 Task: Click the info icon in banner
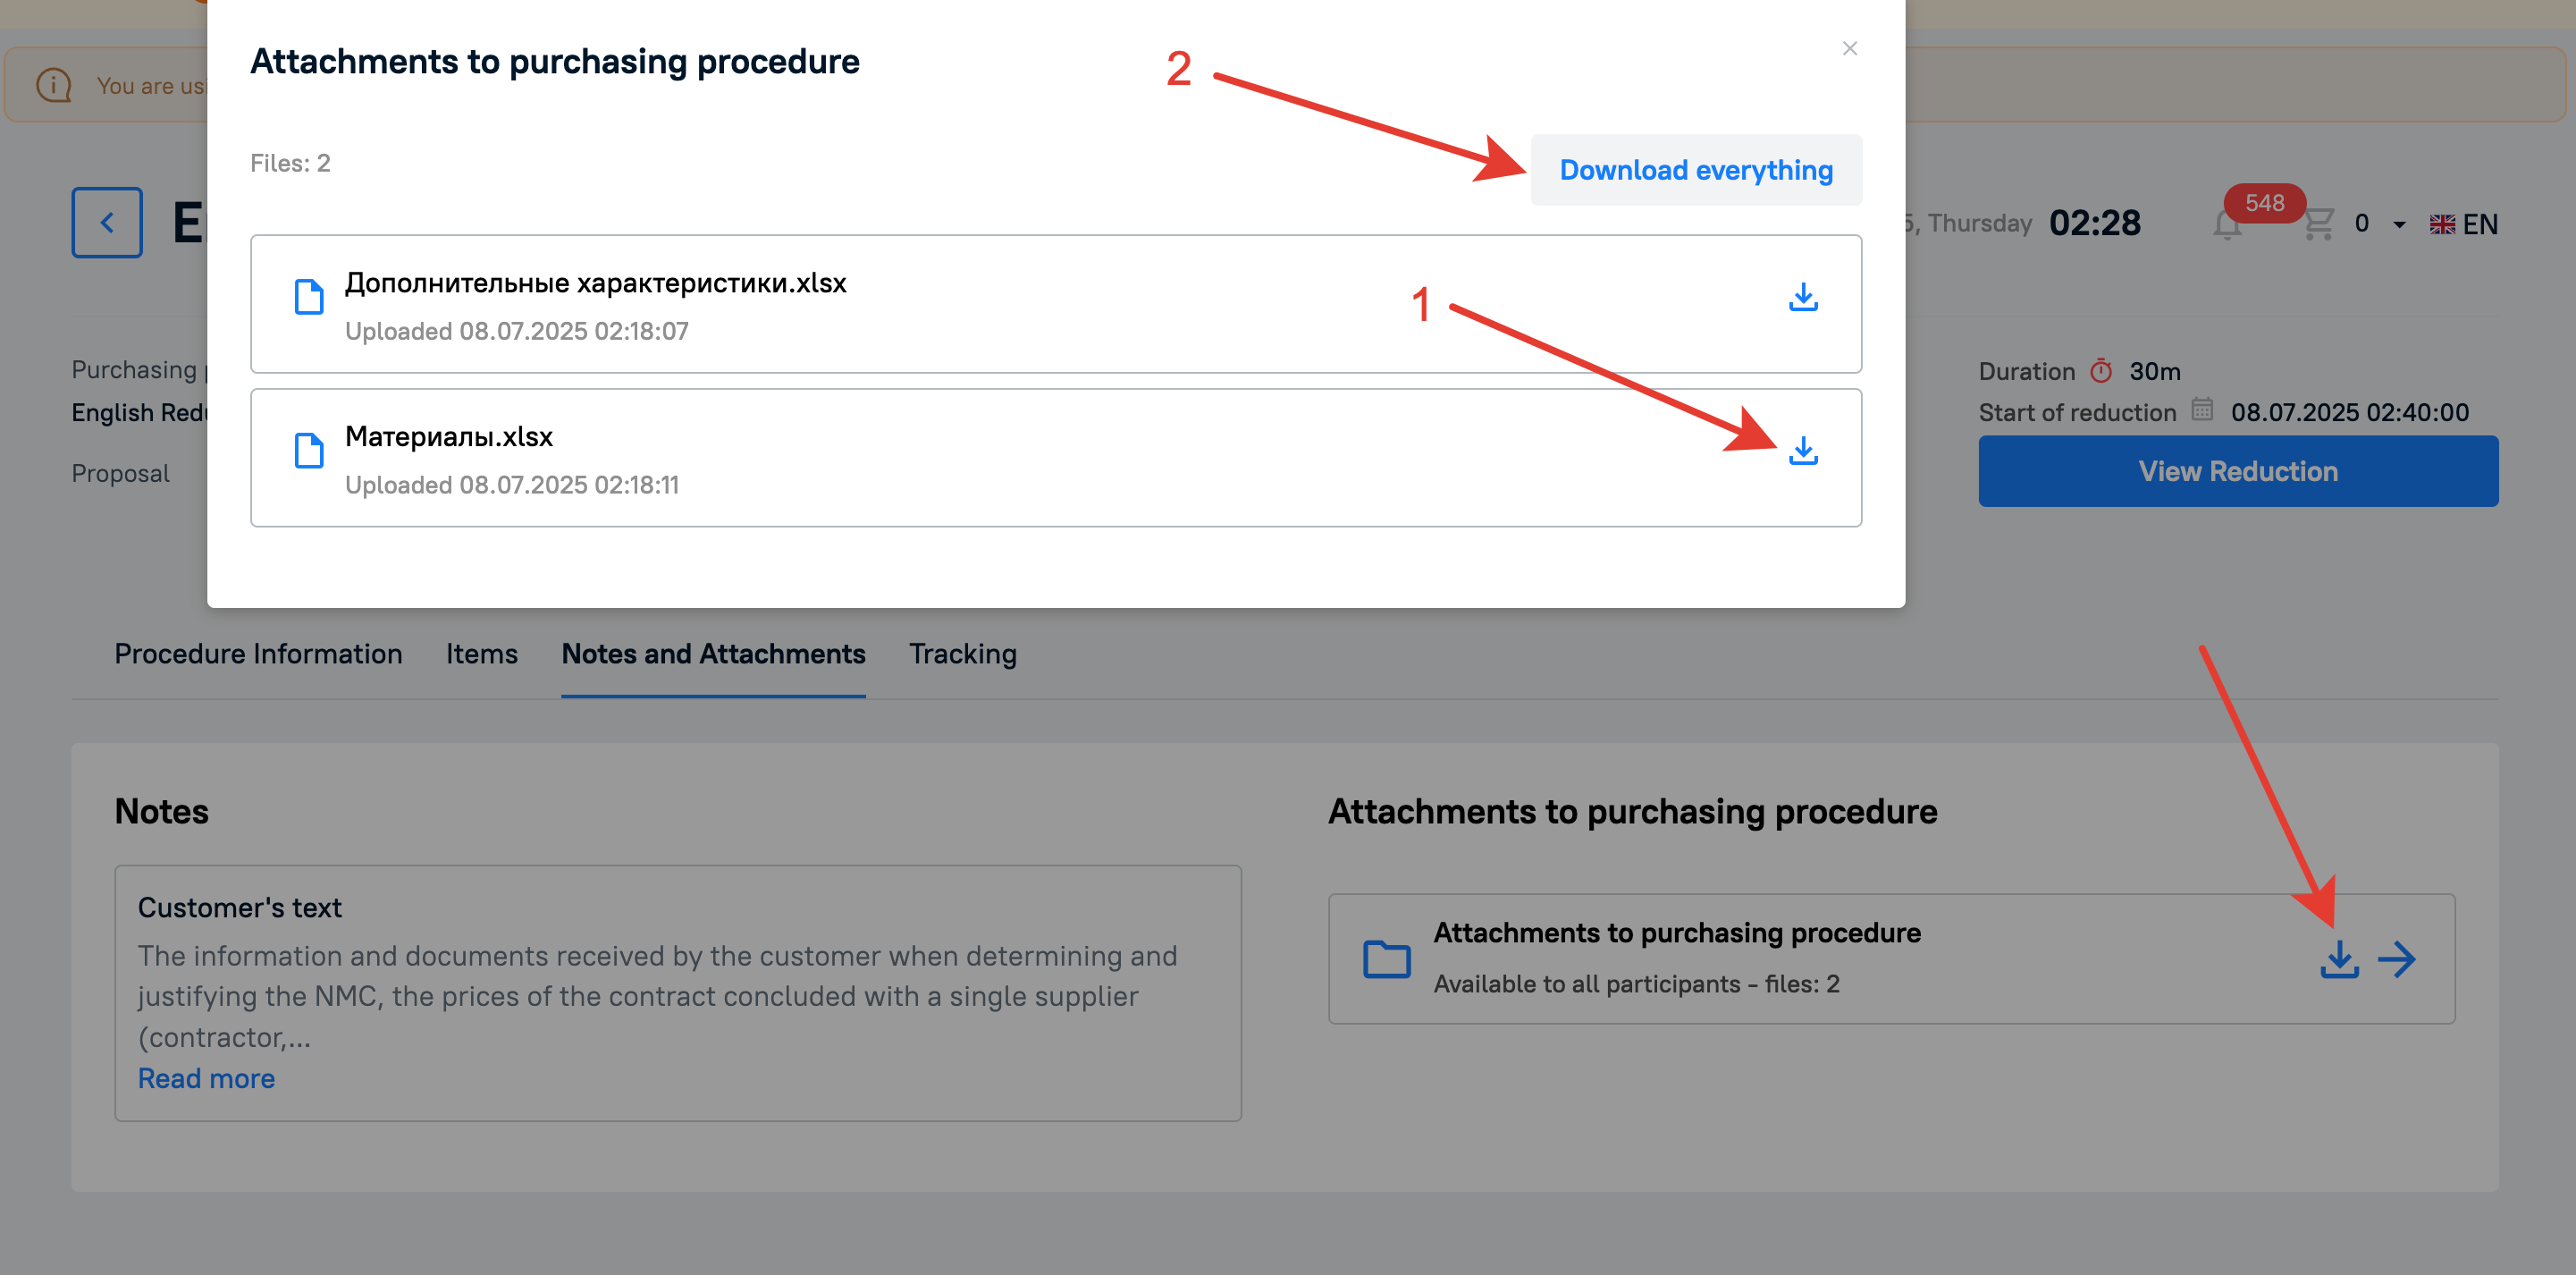(x=53, y=85)
